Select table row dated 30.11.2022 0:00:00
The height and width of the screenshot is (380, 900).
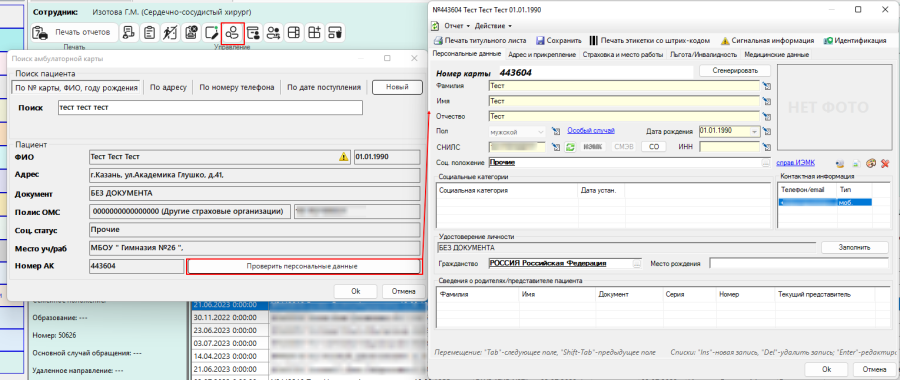[309, 317]
